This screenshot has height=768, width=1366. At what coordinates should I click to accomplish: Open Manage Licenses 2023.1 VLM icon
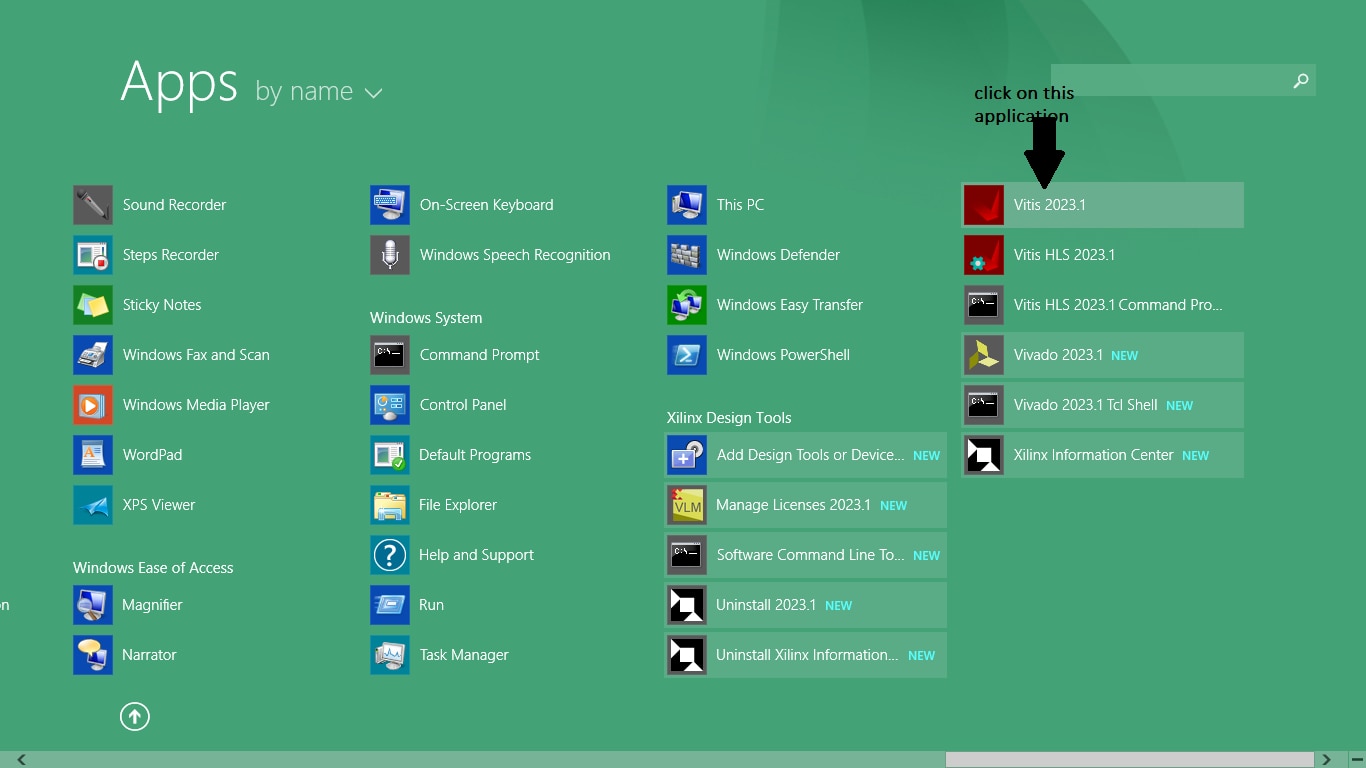(687, 505)
